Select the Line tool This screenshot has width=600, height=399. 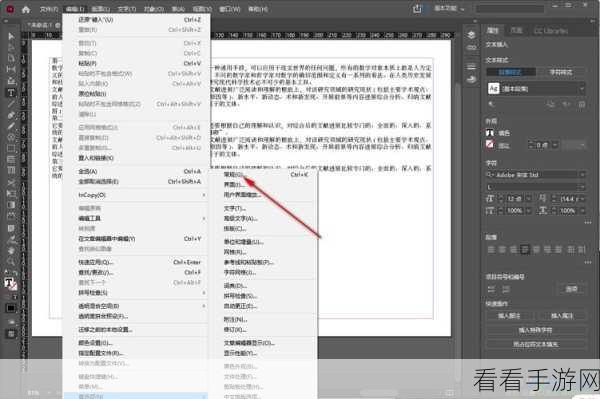point(11,104)
